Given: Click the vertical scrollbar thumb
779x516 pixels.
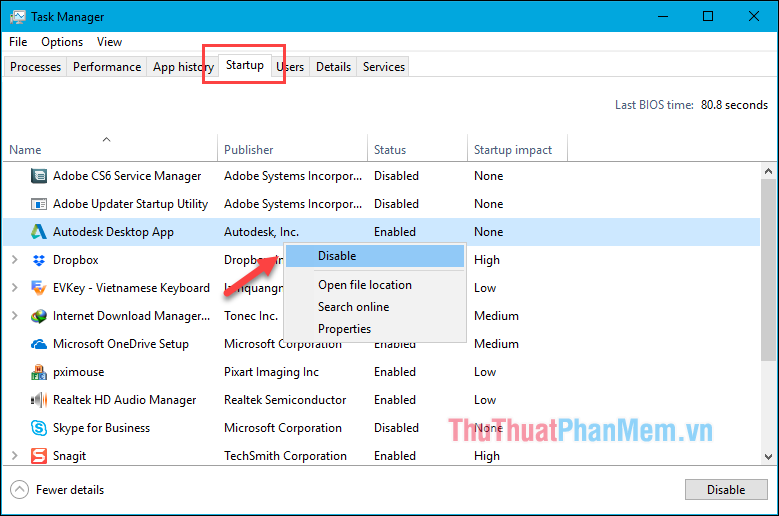Looking at the screenshot, I should pyautogui.click(x=768, y=270).
